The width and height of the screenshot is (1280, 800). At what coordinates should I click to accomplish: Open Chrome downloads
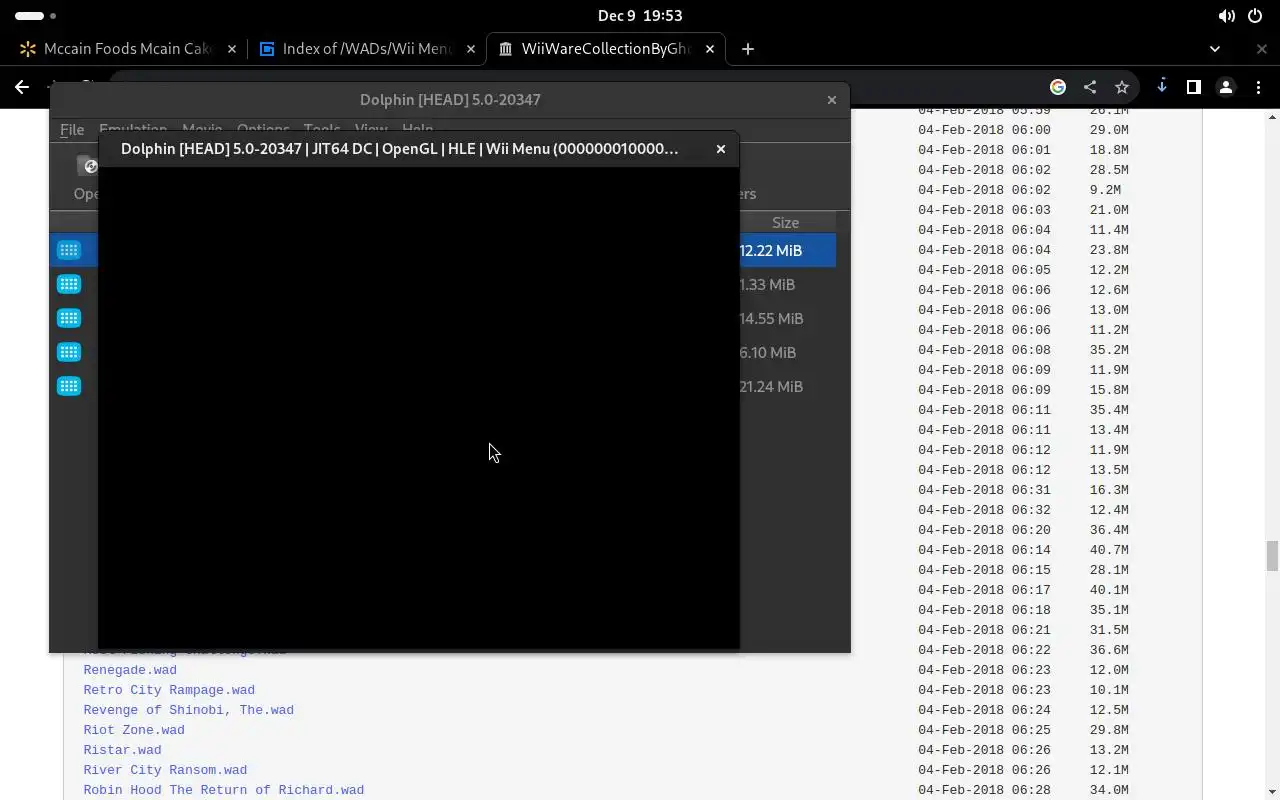coord(1162,87)
